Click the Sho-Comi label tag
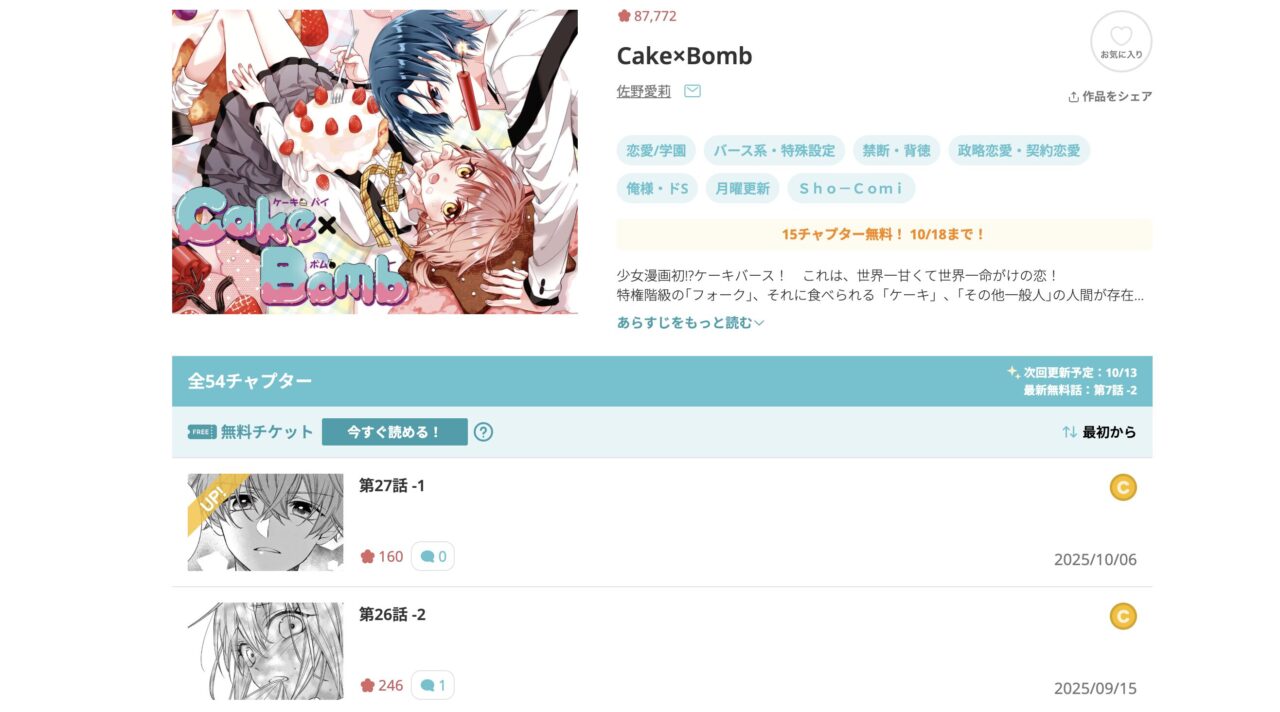 [851, 188]
